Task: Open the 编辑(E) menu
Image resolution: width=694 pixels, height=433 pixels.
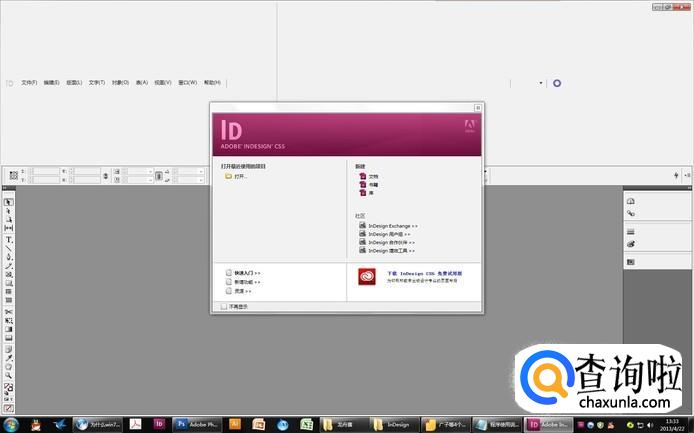Action: [x=51, y=83]
